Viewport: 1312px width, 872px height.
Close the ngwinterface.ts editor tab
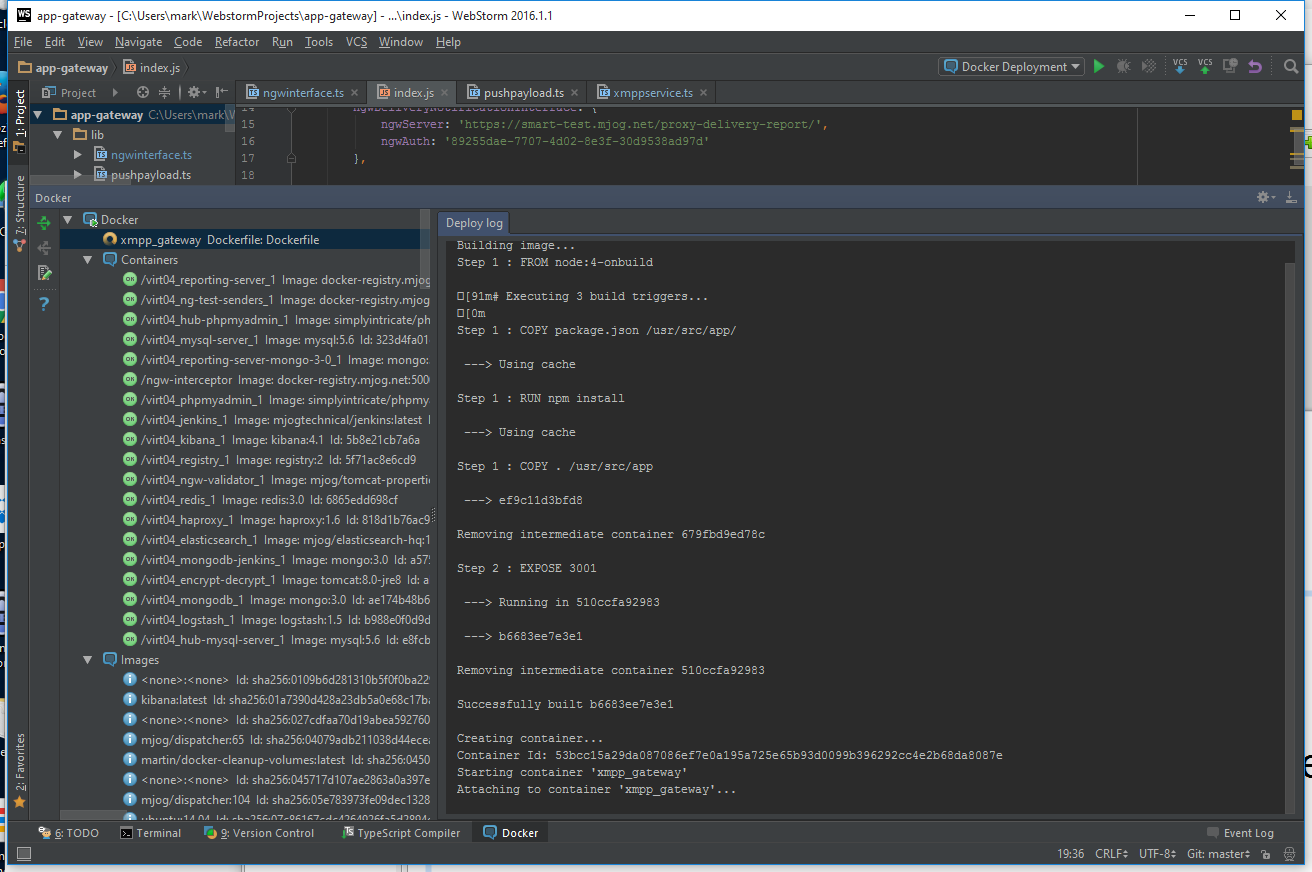[x=354, y=93]
